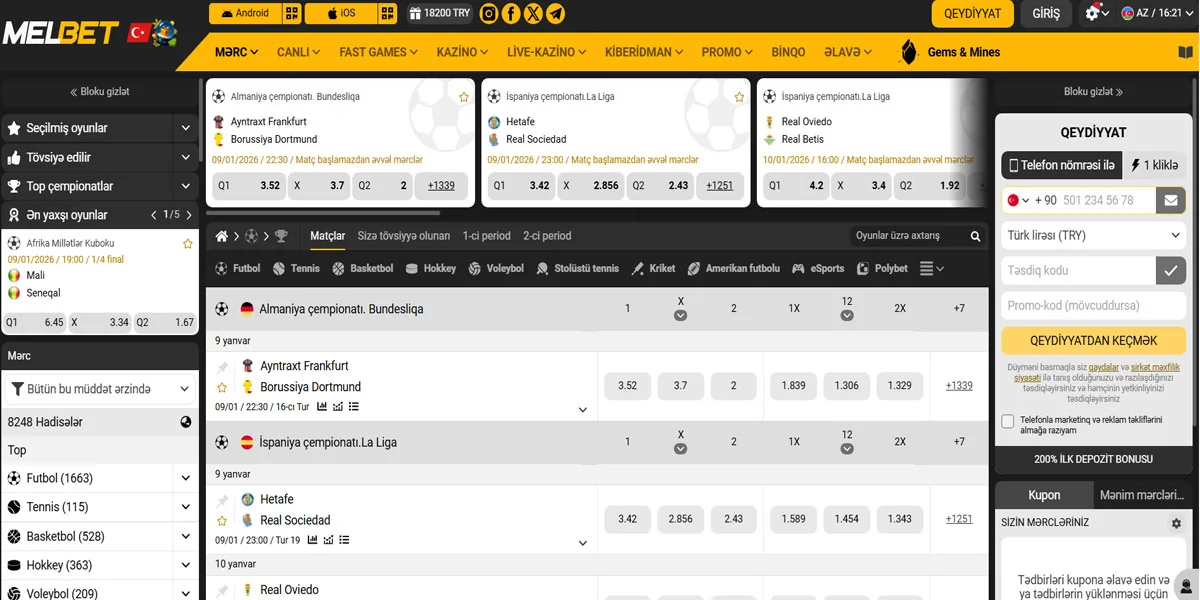Screen dimensions: 1200x600
Task: Open the Instagram social icon
Action: tap(489, 13)
